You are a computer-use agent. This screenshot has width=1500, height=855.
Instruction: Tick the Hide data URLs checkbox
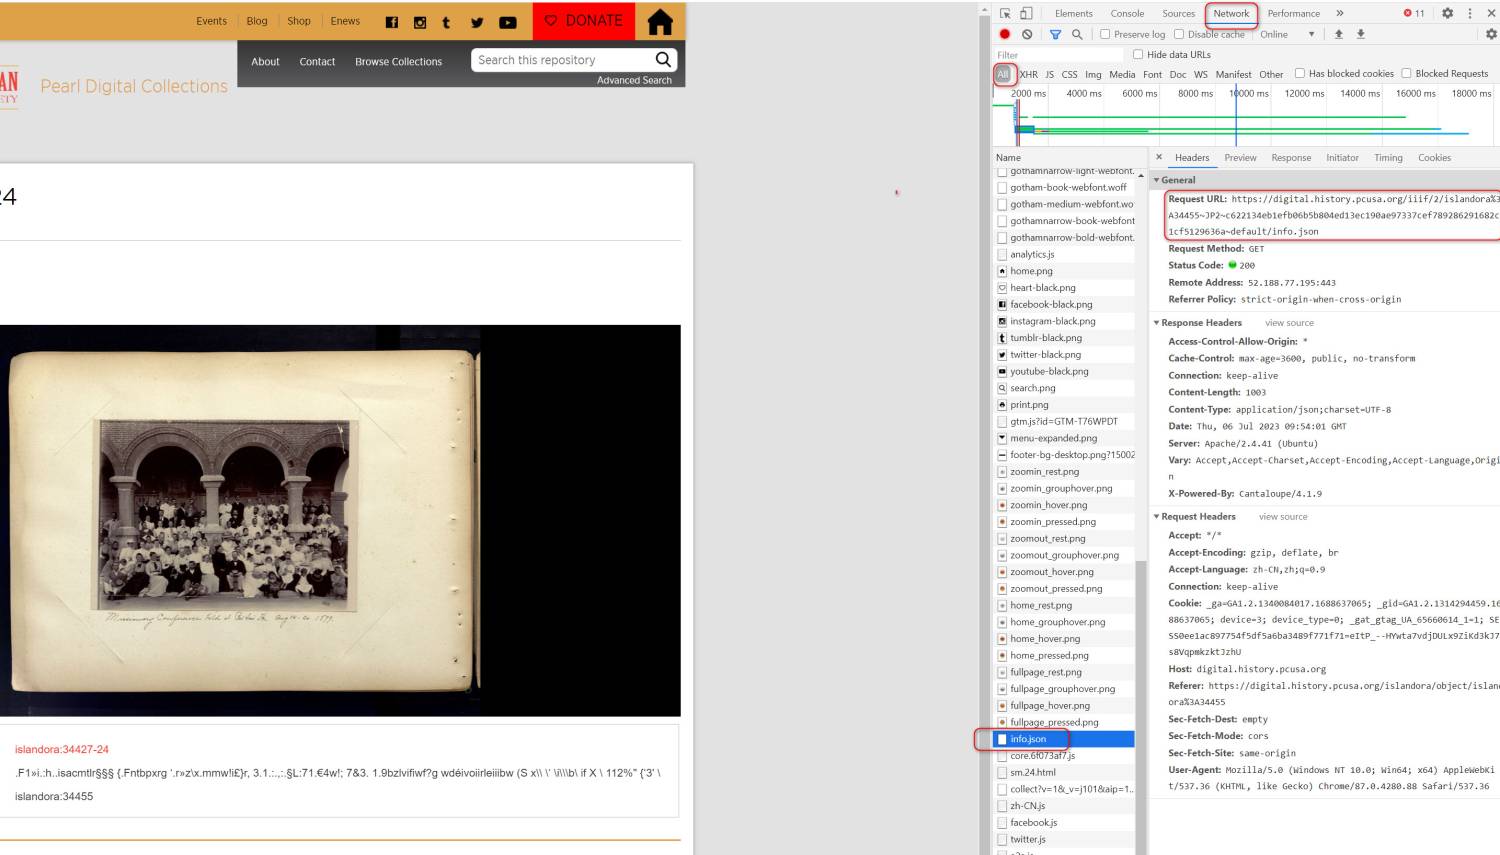(1138, 54)
